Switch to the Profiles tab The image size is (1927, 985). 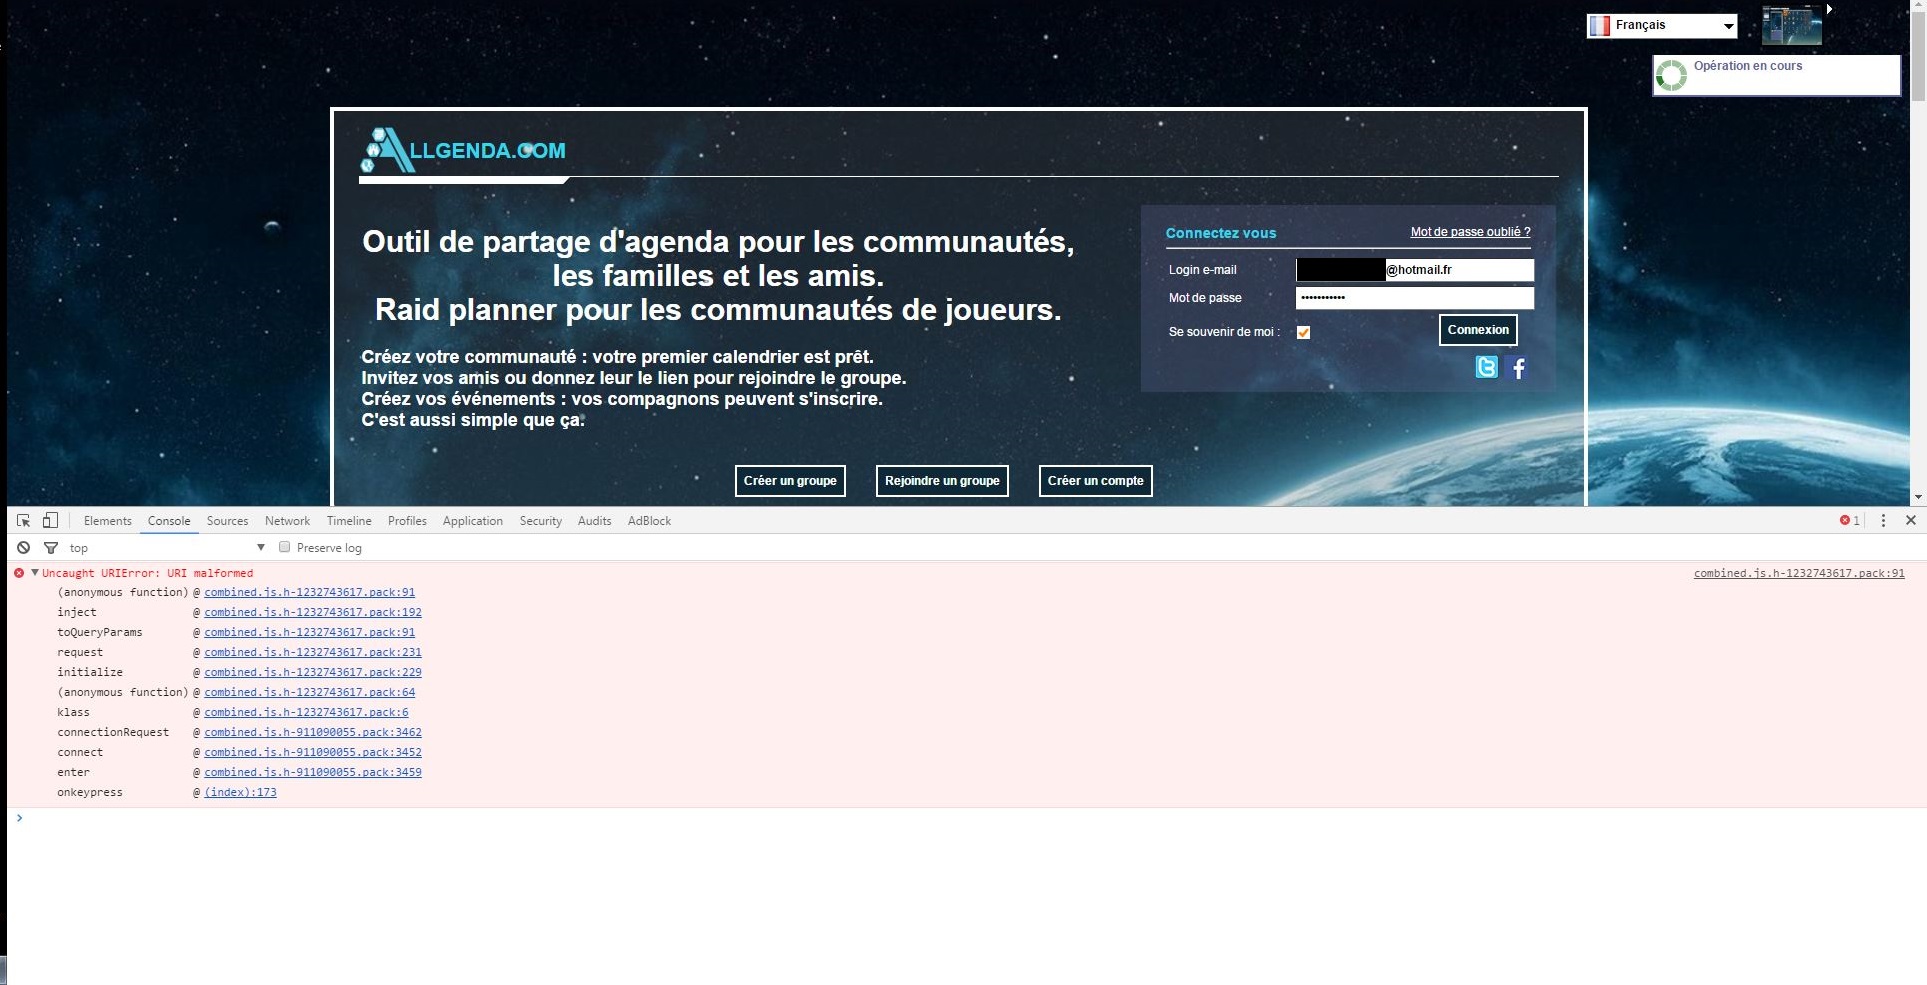pyautogui.click(x=407, y=520)
